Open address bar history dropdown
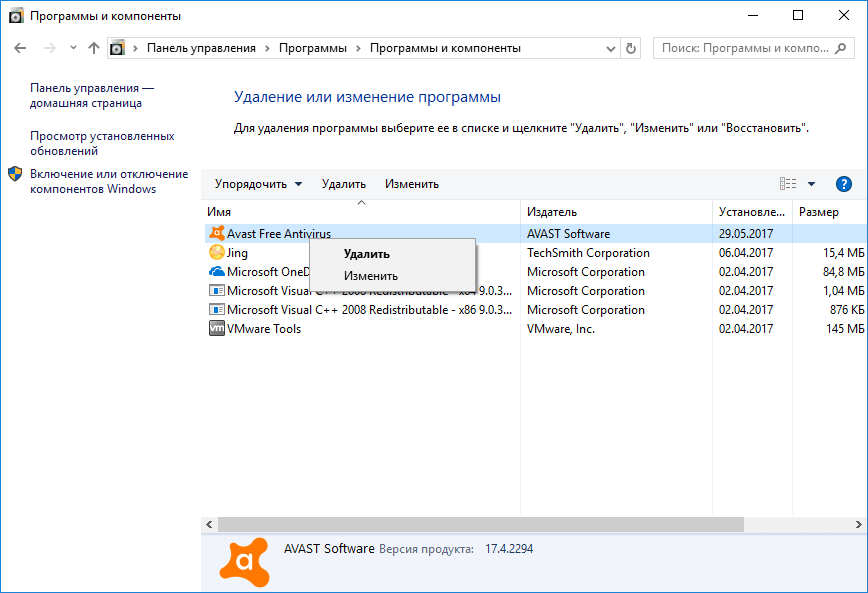This screenshot has height=593, width=868. point(611,49)
